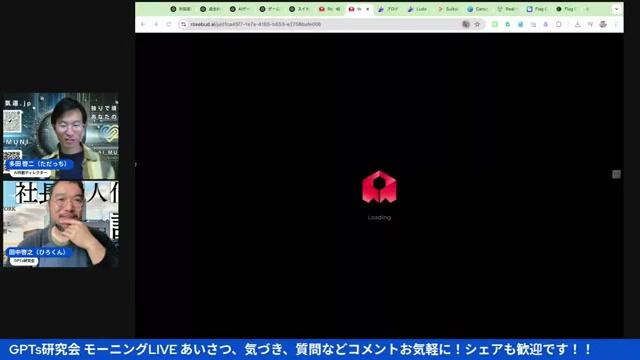This screenshot has width=640, height=360.
Task: Switch to the Suno browser tab
Action: [448, 9]
